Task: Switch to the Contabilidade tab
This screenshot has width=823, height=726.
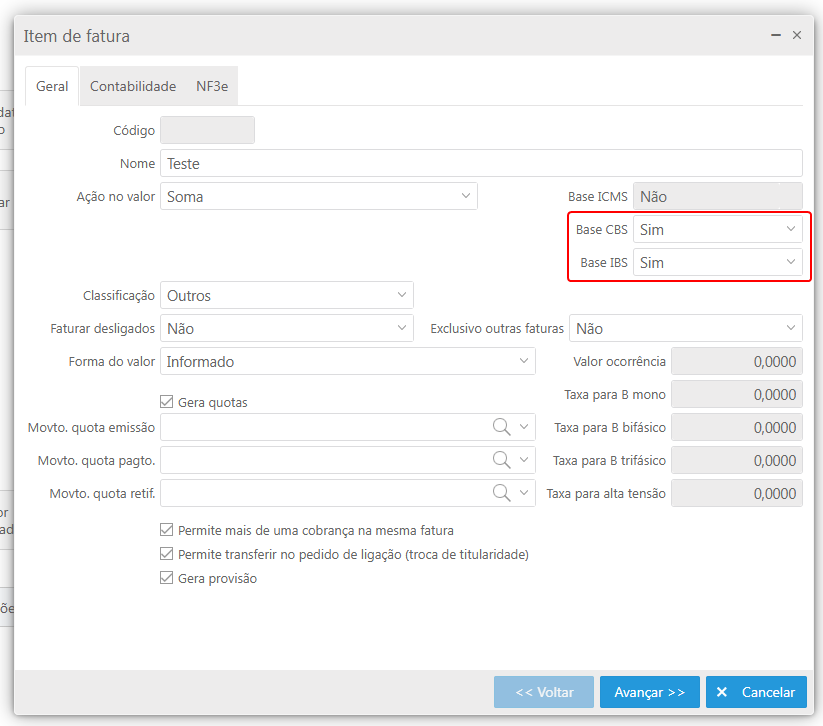Action: [133, 87]
